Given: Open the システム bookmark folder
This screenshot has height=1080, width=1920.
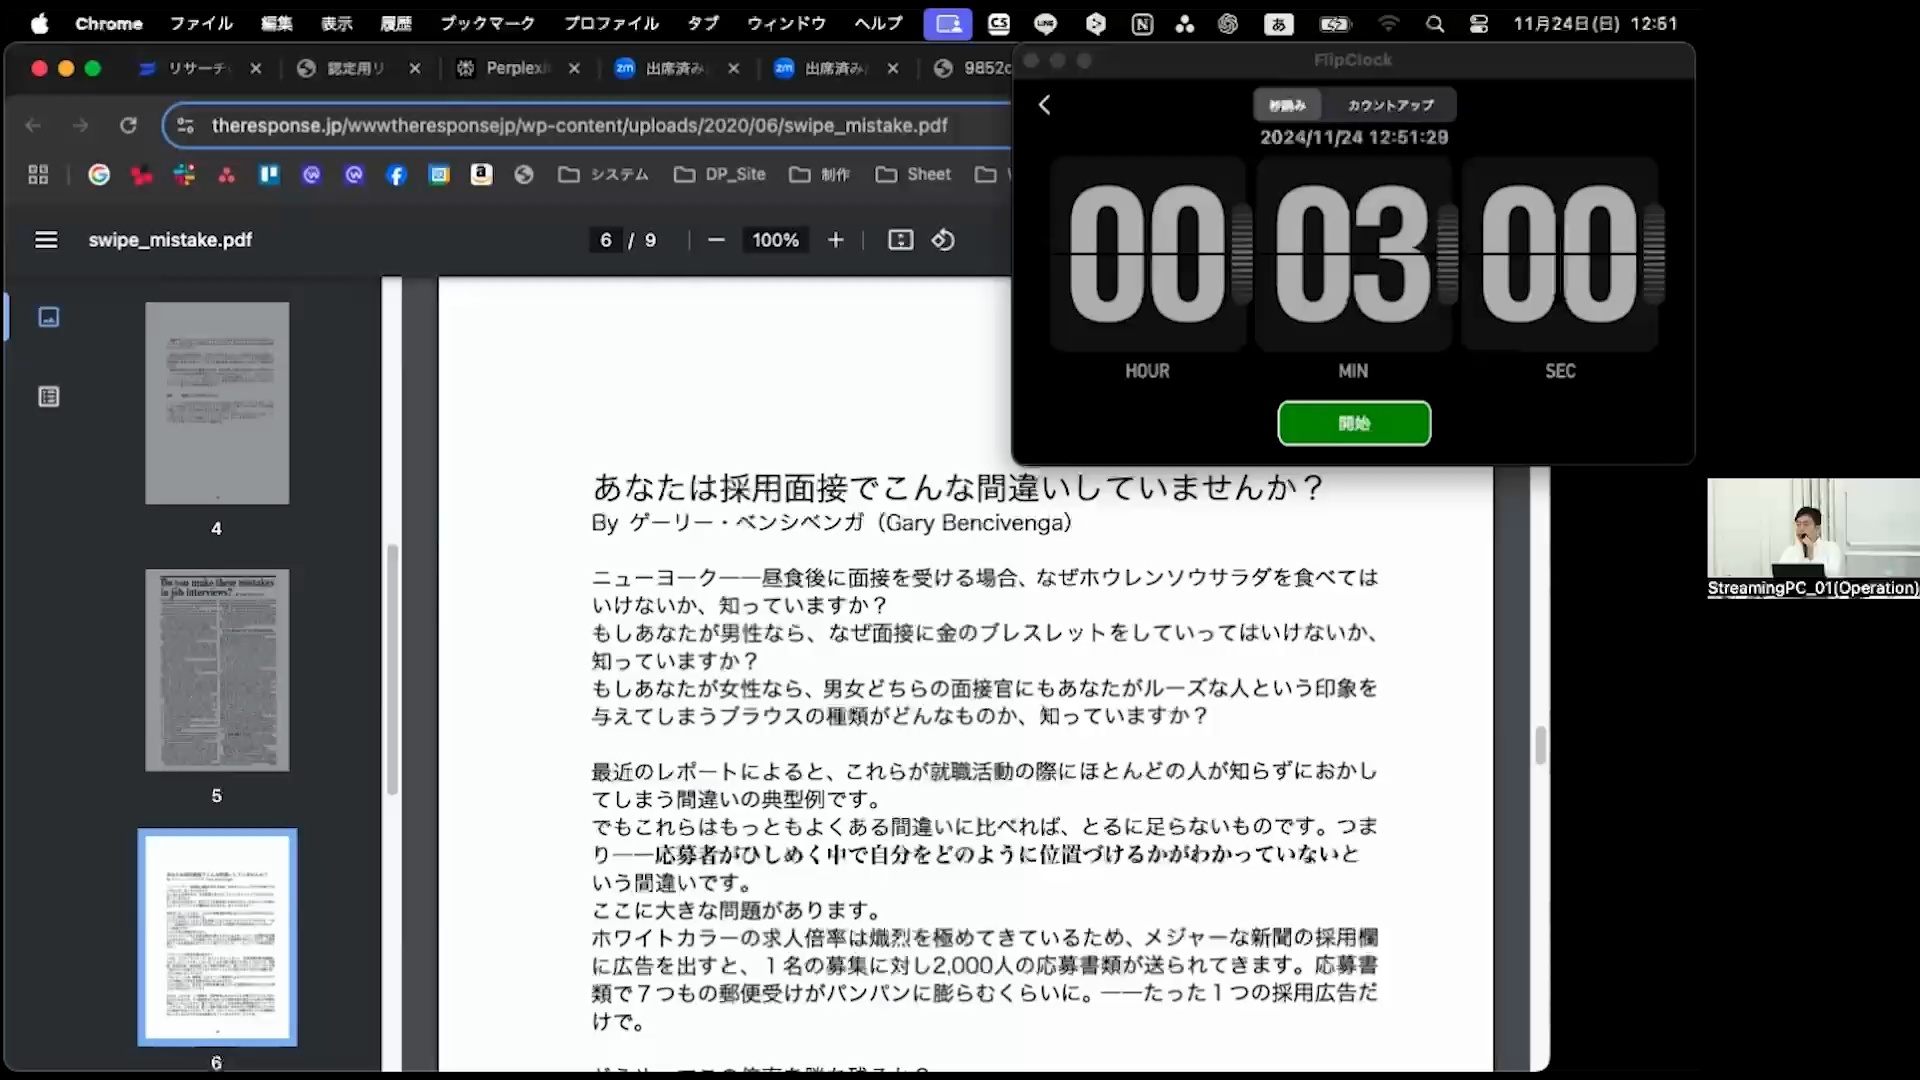Looking at the screenshot, I should (604, 175).
